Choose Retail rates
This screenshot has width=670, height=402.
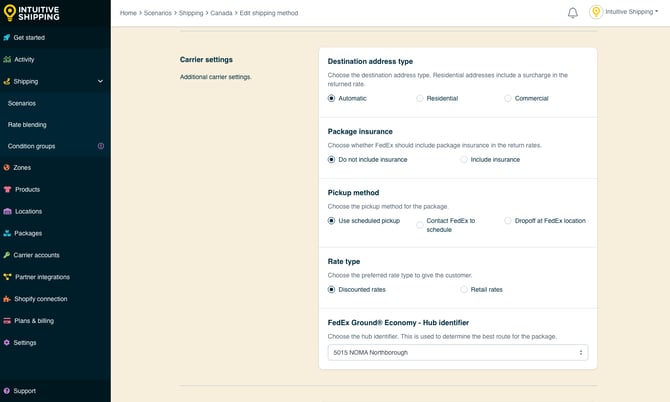click(x=464, y=289)
